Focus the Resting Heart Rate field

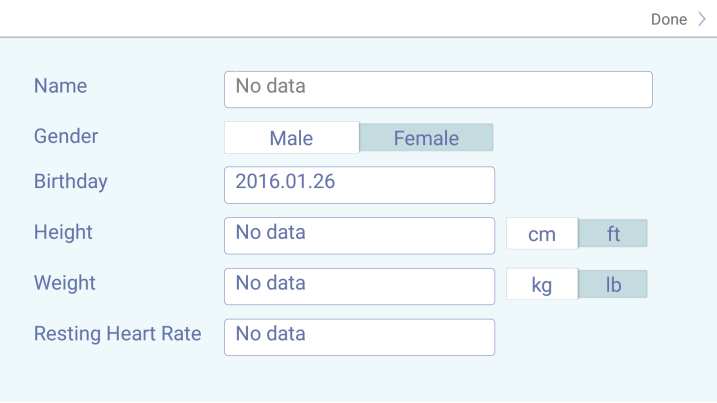[359, 338]
